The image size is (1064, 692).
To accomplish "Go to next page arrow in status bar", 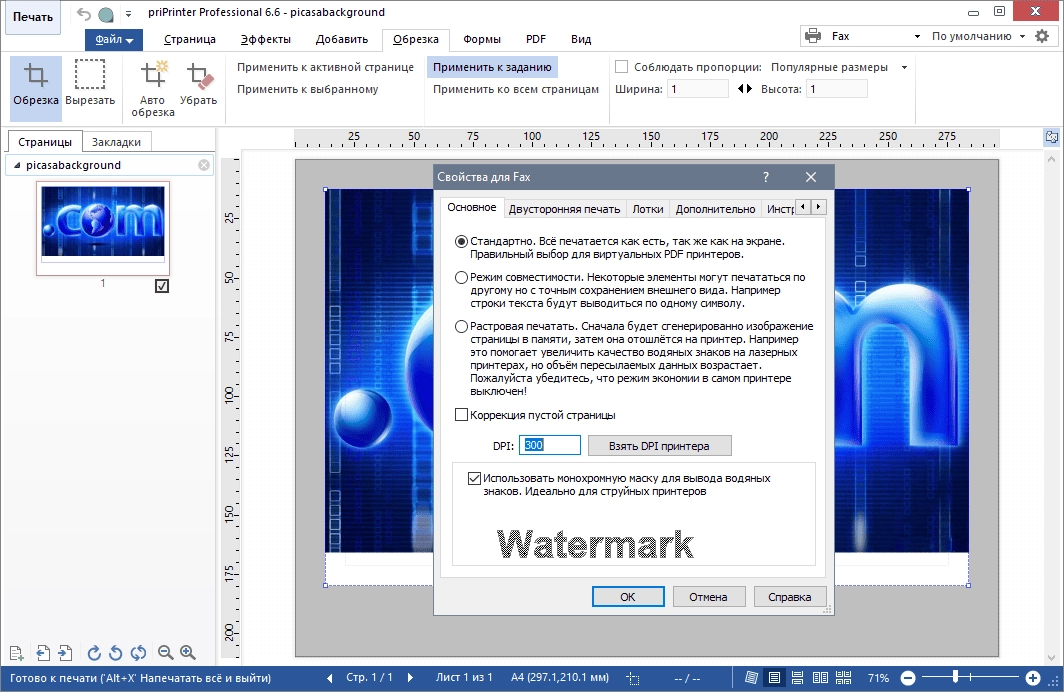I will (410, 678).
